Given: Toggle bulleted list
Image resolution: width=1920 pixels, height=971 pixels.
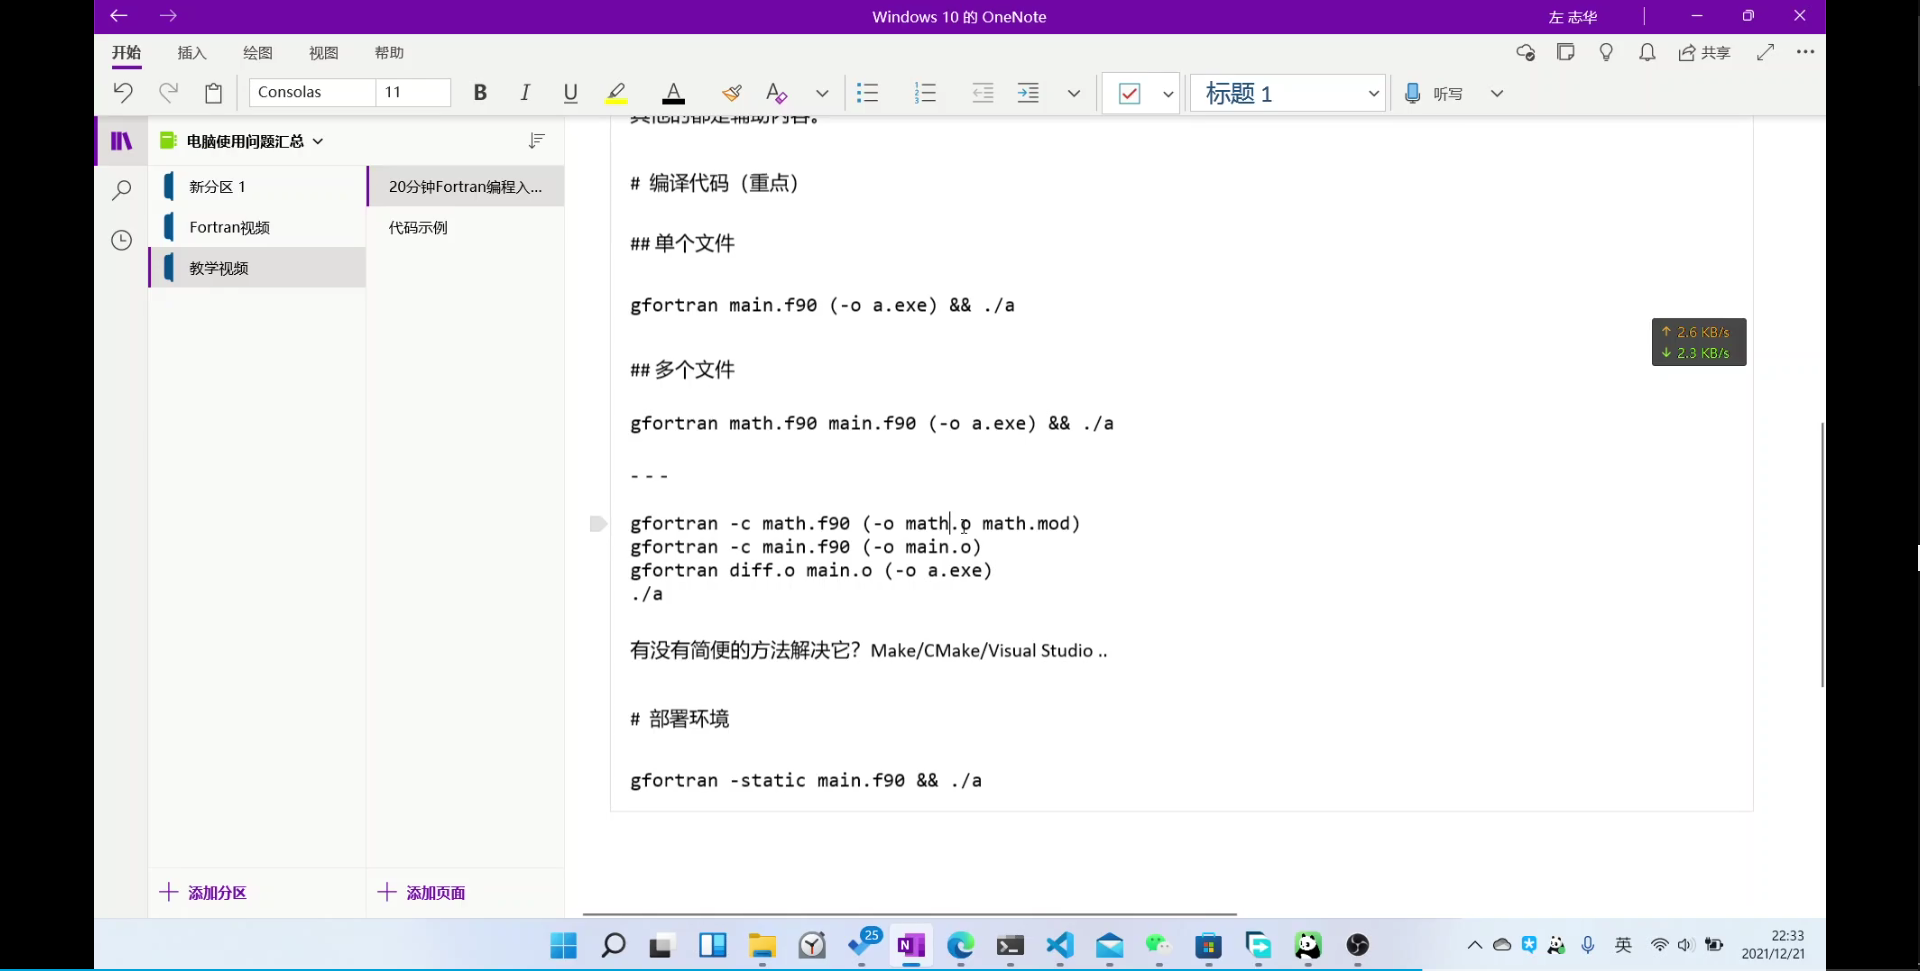Looking at the screenshot, I should click(868, 93).
